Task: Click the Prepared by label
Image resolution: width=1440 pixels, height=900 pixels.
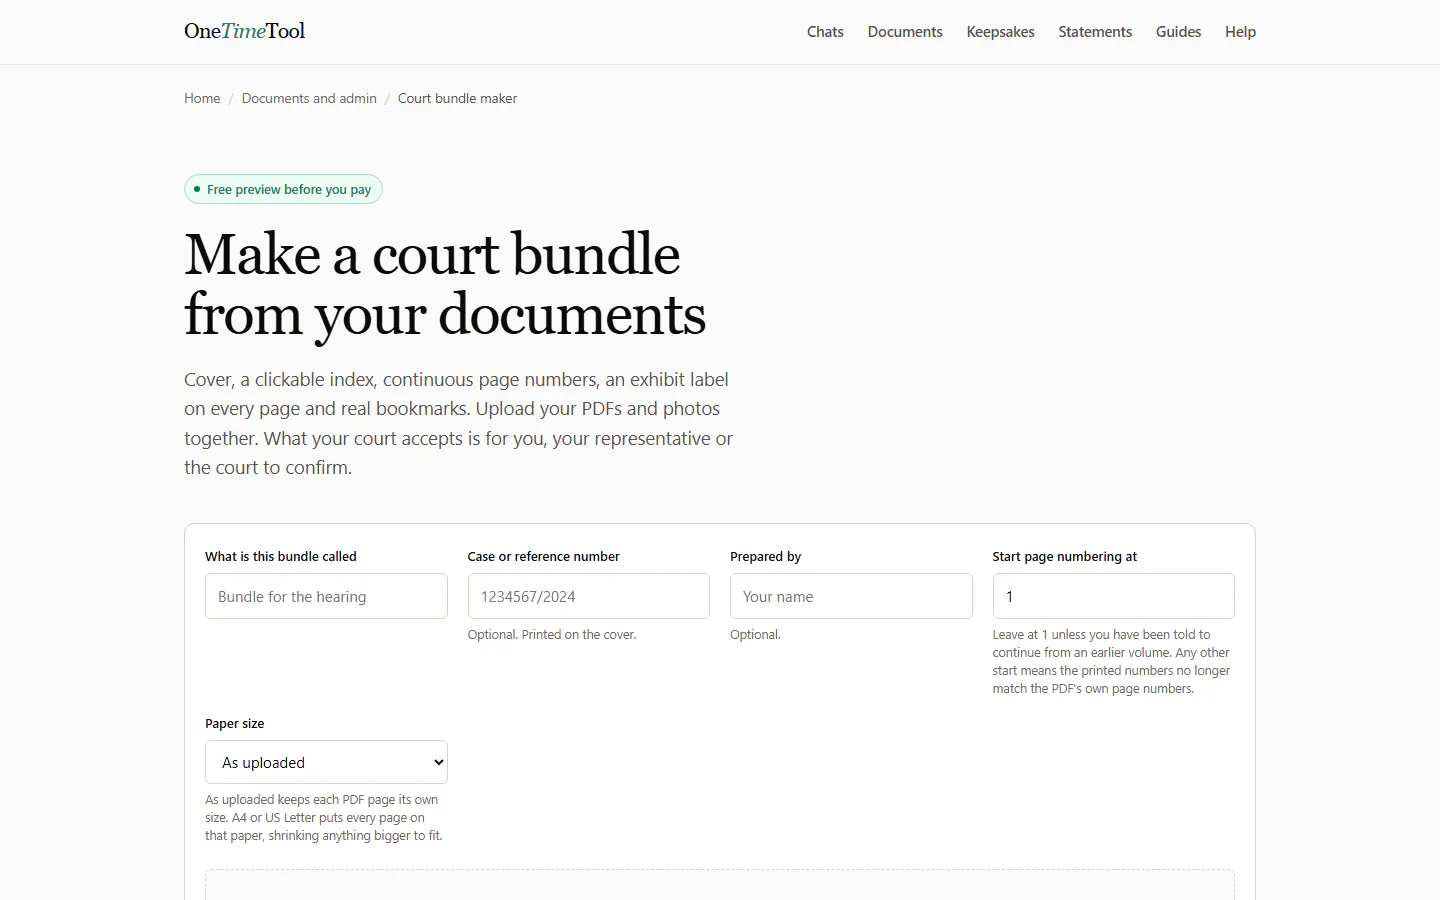Action: tap(766, 556)
